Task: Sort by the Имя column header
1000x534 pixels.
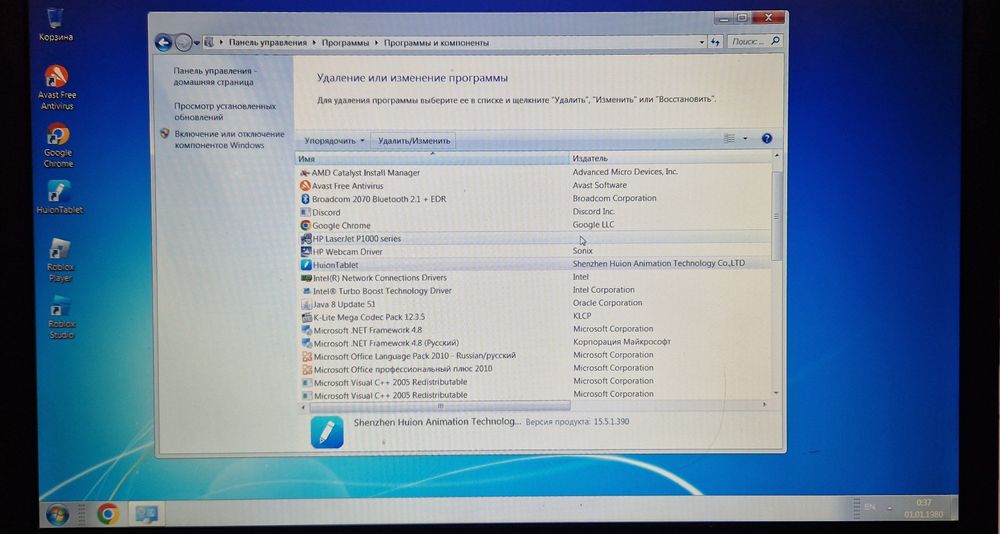Action: [x=431, y=158]
